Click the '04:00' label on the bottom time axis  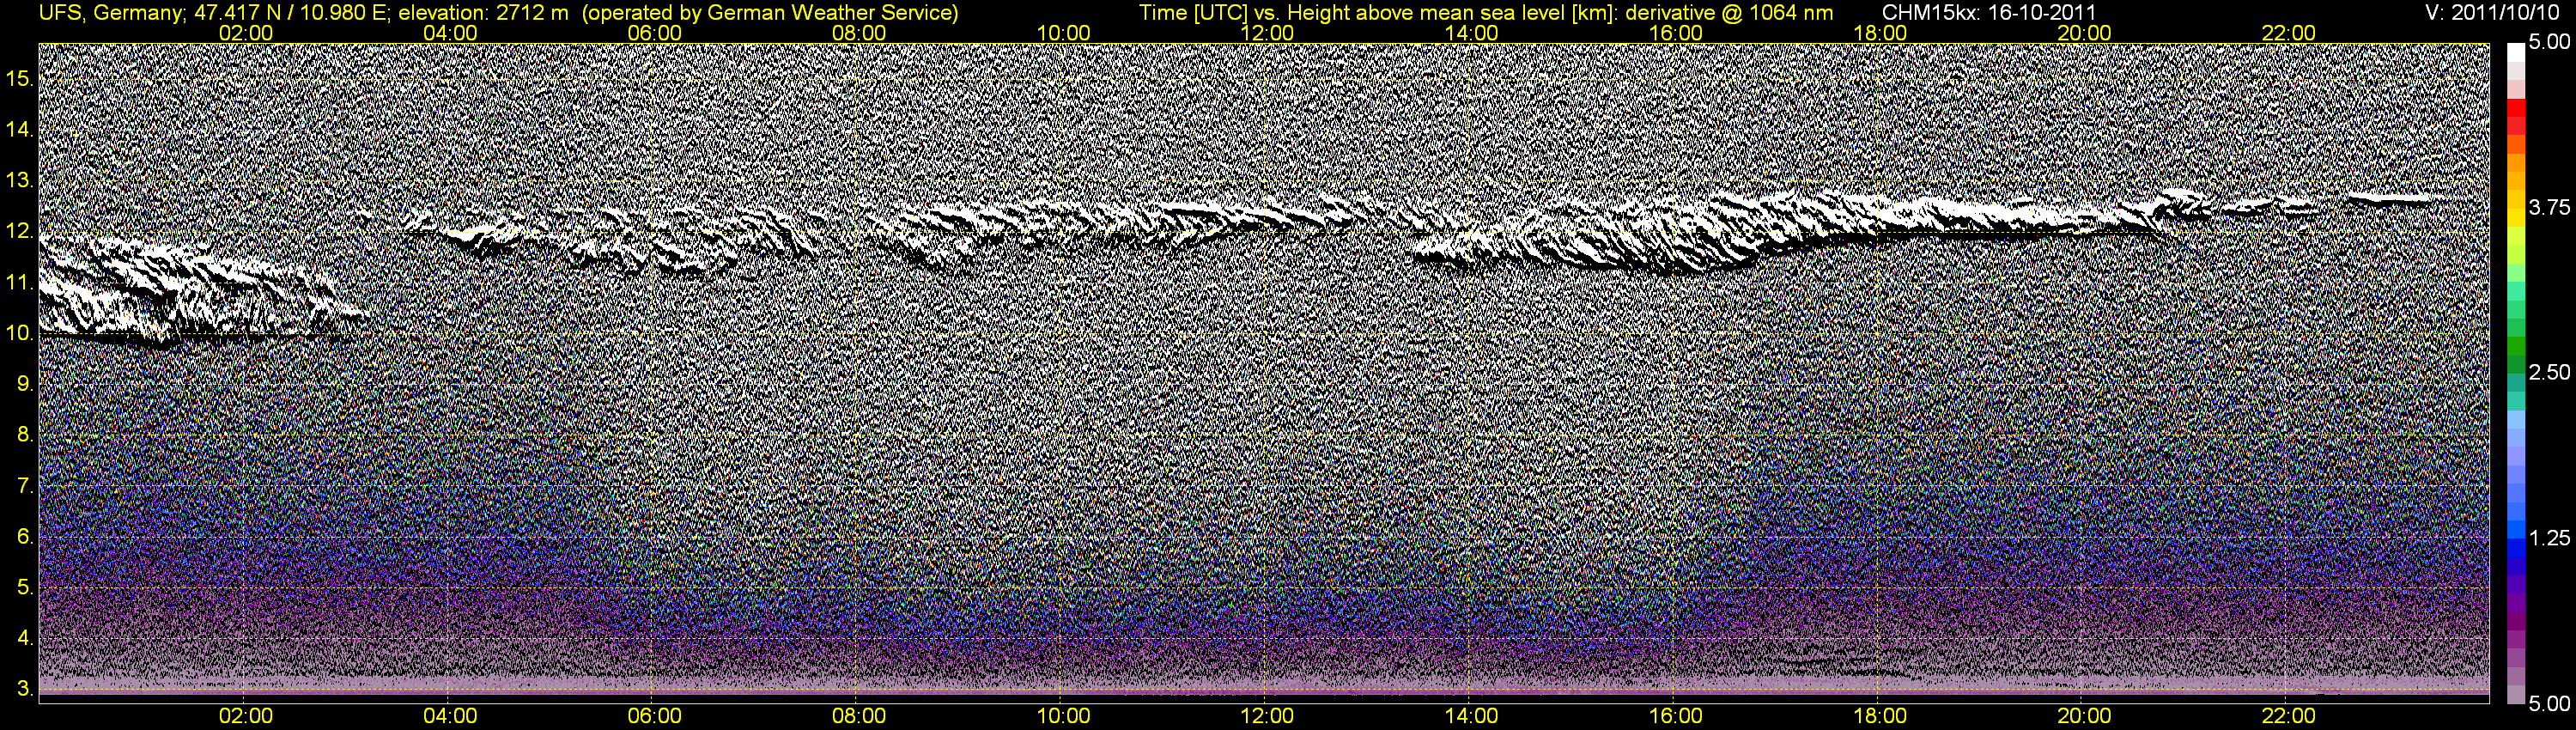point(450,716)
